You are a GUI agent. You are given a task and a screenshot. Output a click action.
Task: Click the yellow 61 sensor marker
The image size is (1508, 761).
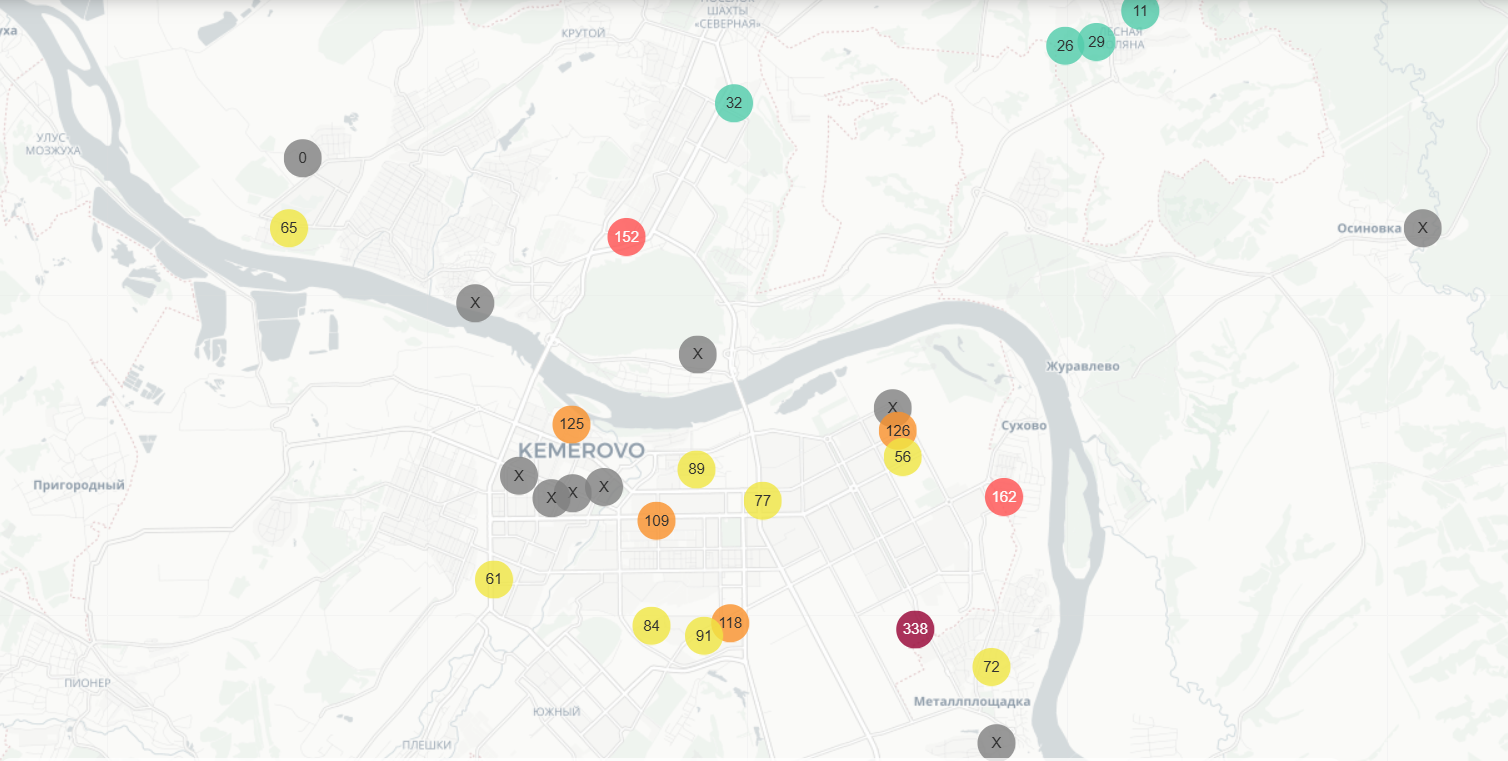493,579
